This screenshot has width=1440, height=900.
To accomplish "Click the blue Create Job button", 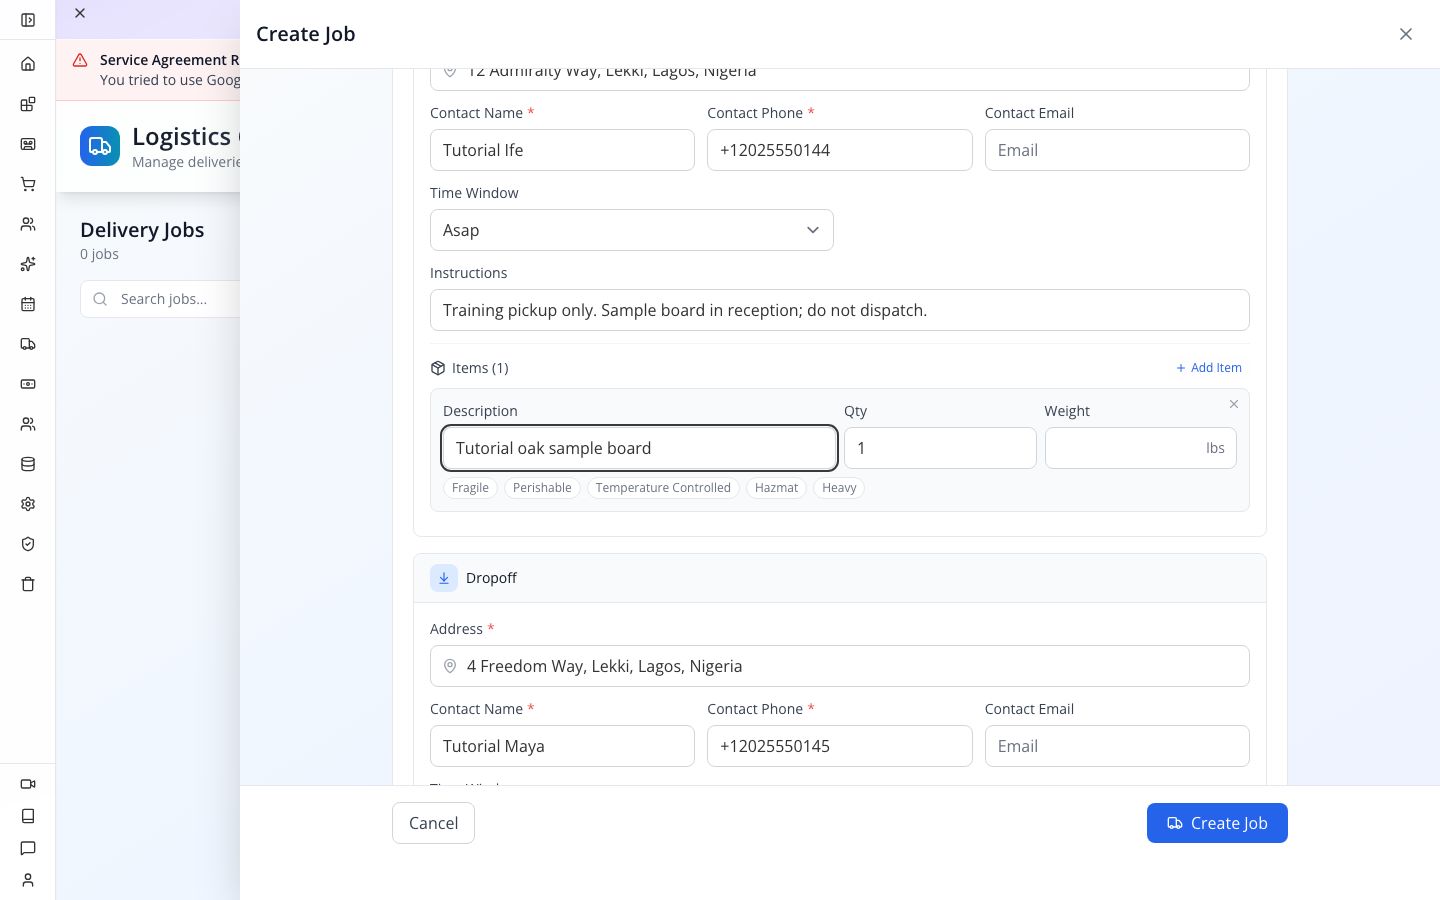I will point(1217,823).
